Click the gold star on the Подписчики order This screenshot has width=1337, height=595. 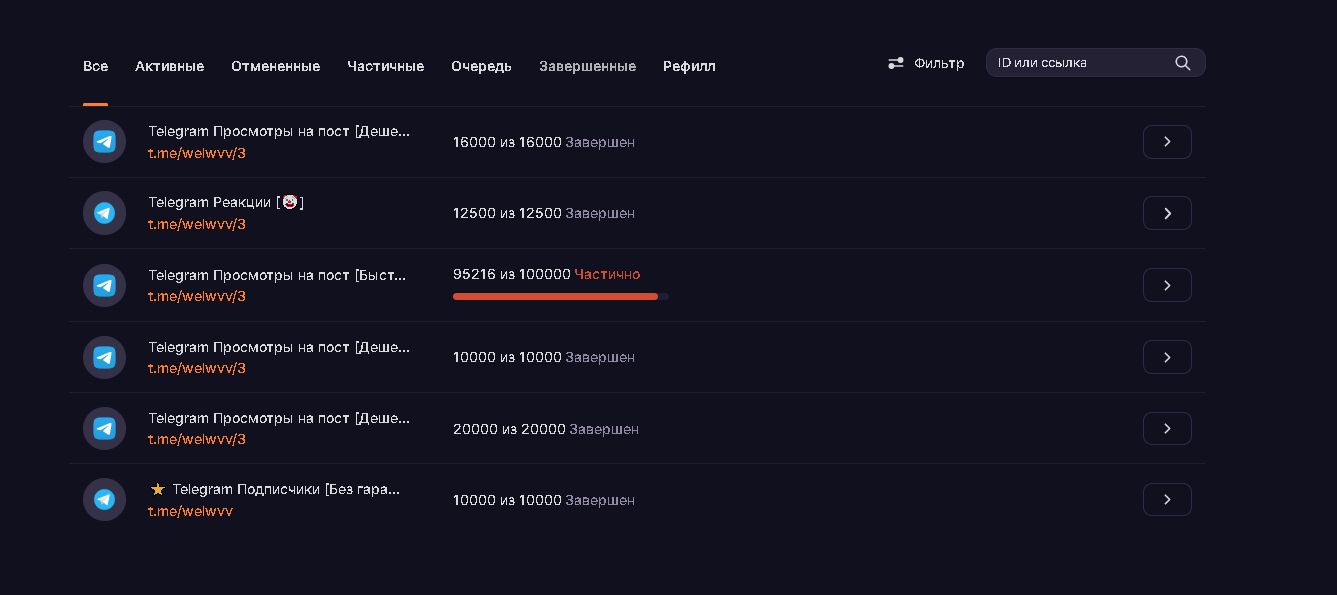tap(157, 490)
